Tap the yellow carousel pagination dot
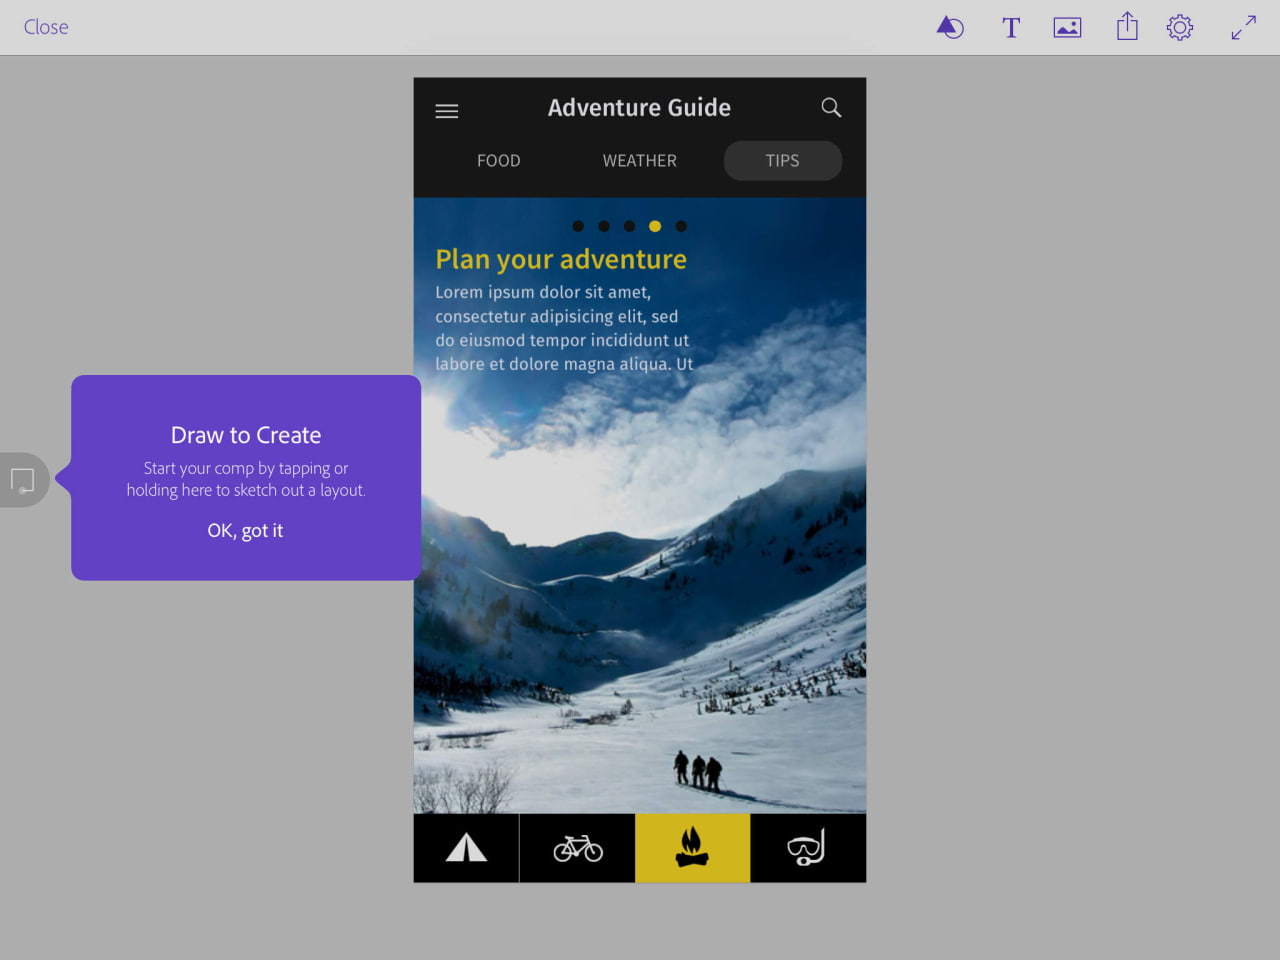 pyautogui.click(x=655, y=226)
